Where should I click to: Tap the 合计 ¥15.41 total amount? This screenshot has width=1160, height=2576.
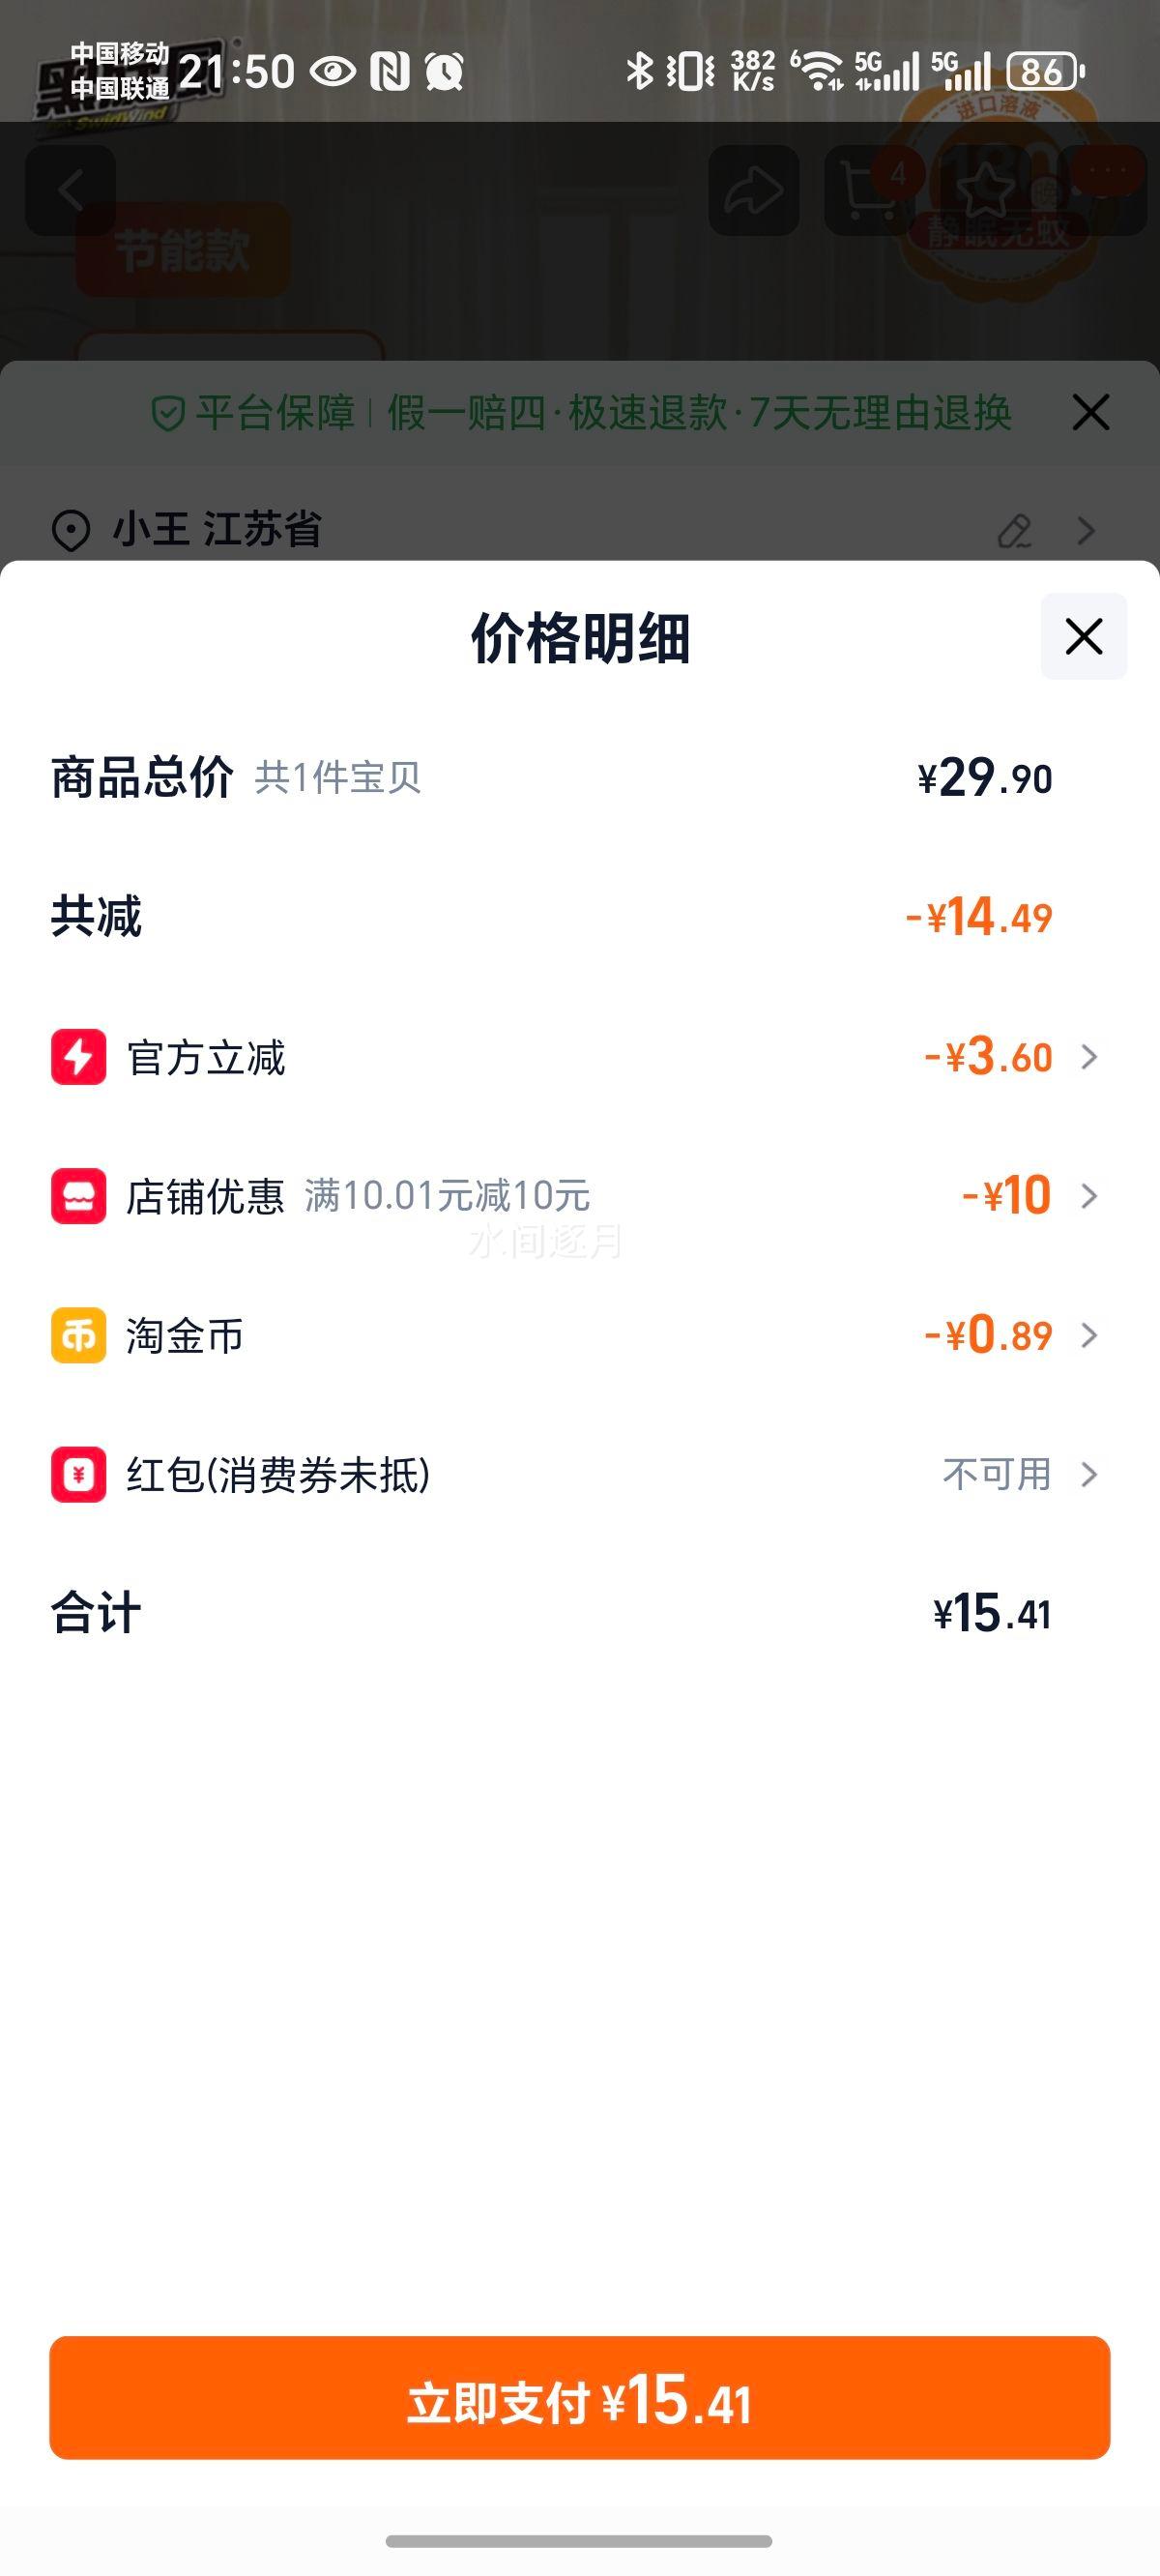(991, 1613)
